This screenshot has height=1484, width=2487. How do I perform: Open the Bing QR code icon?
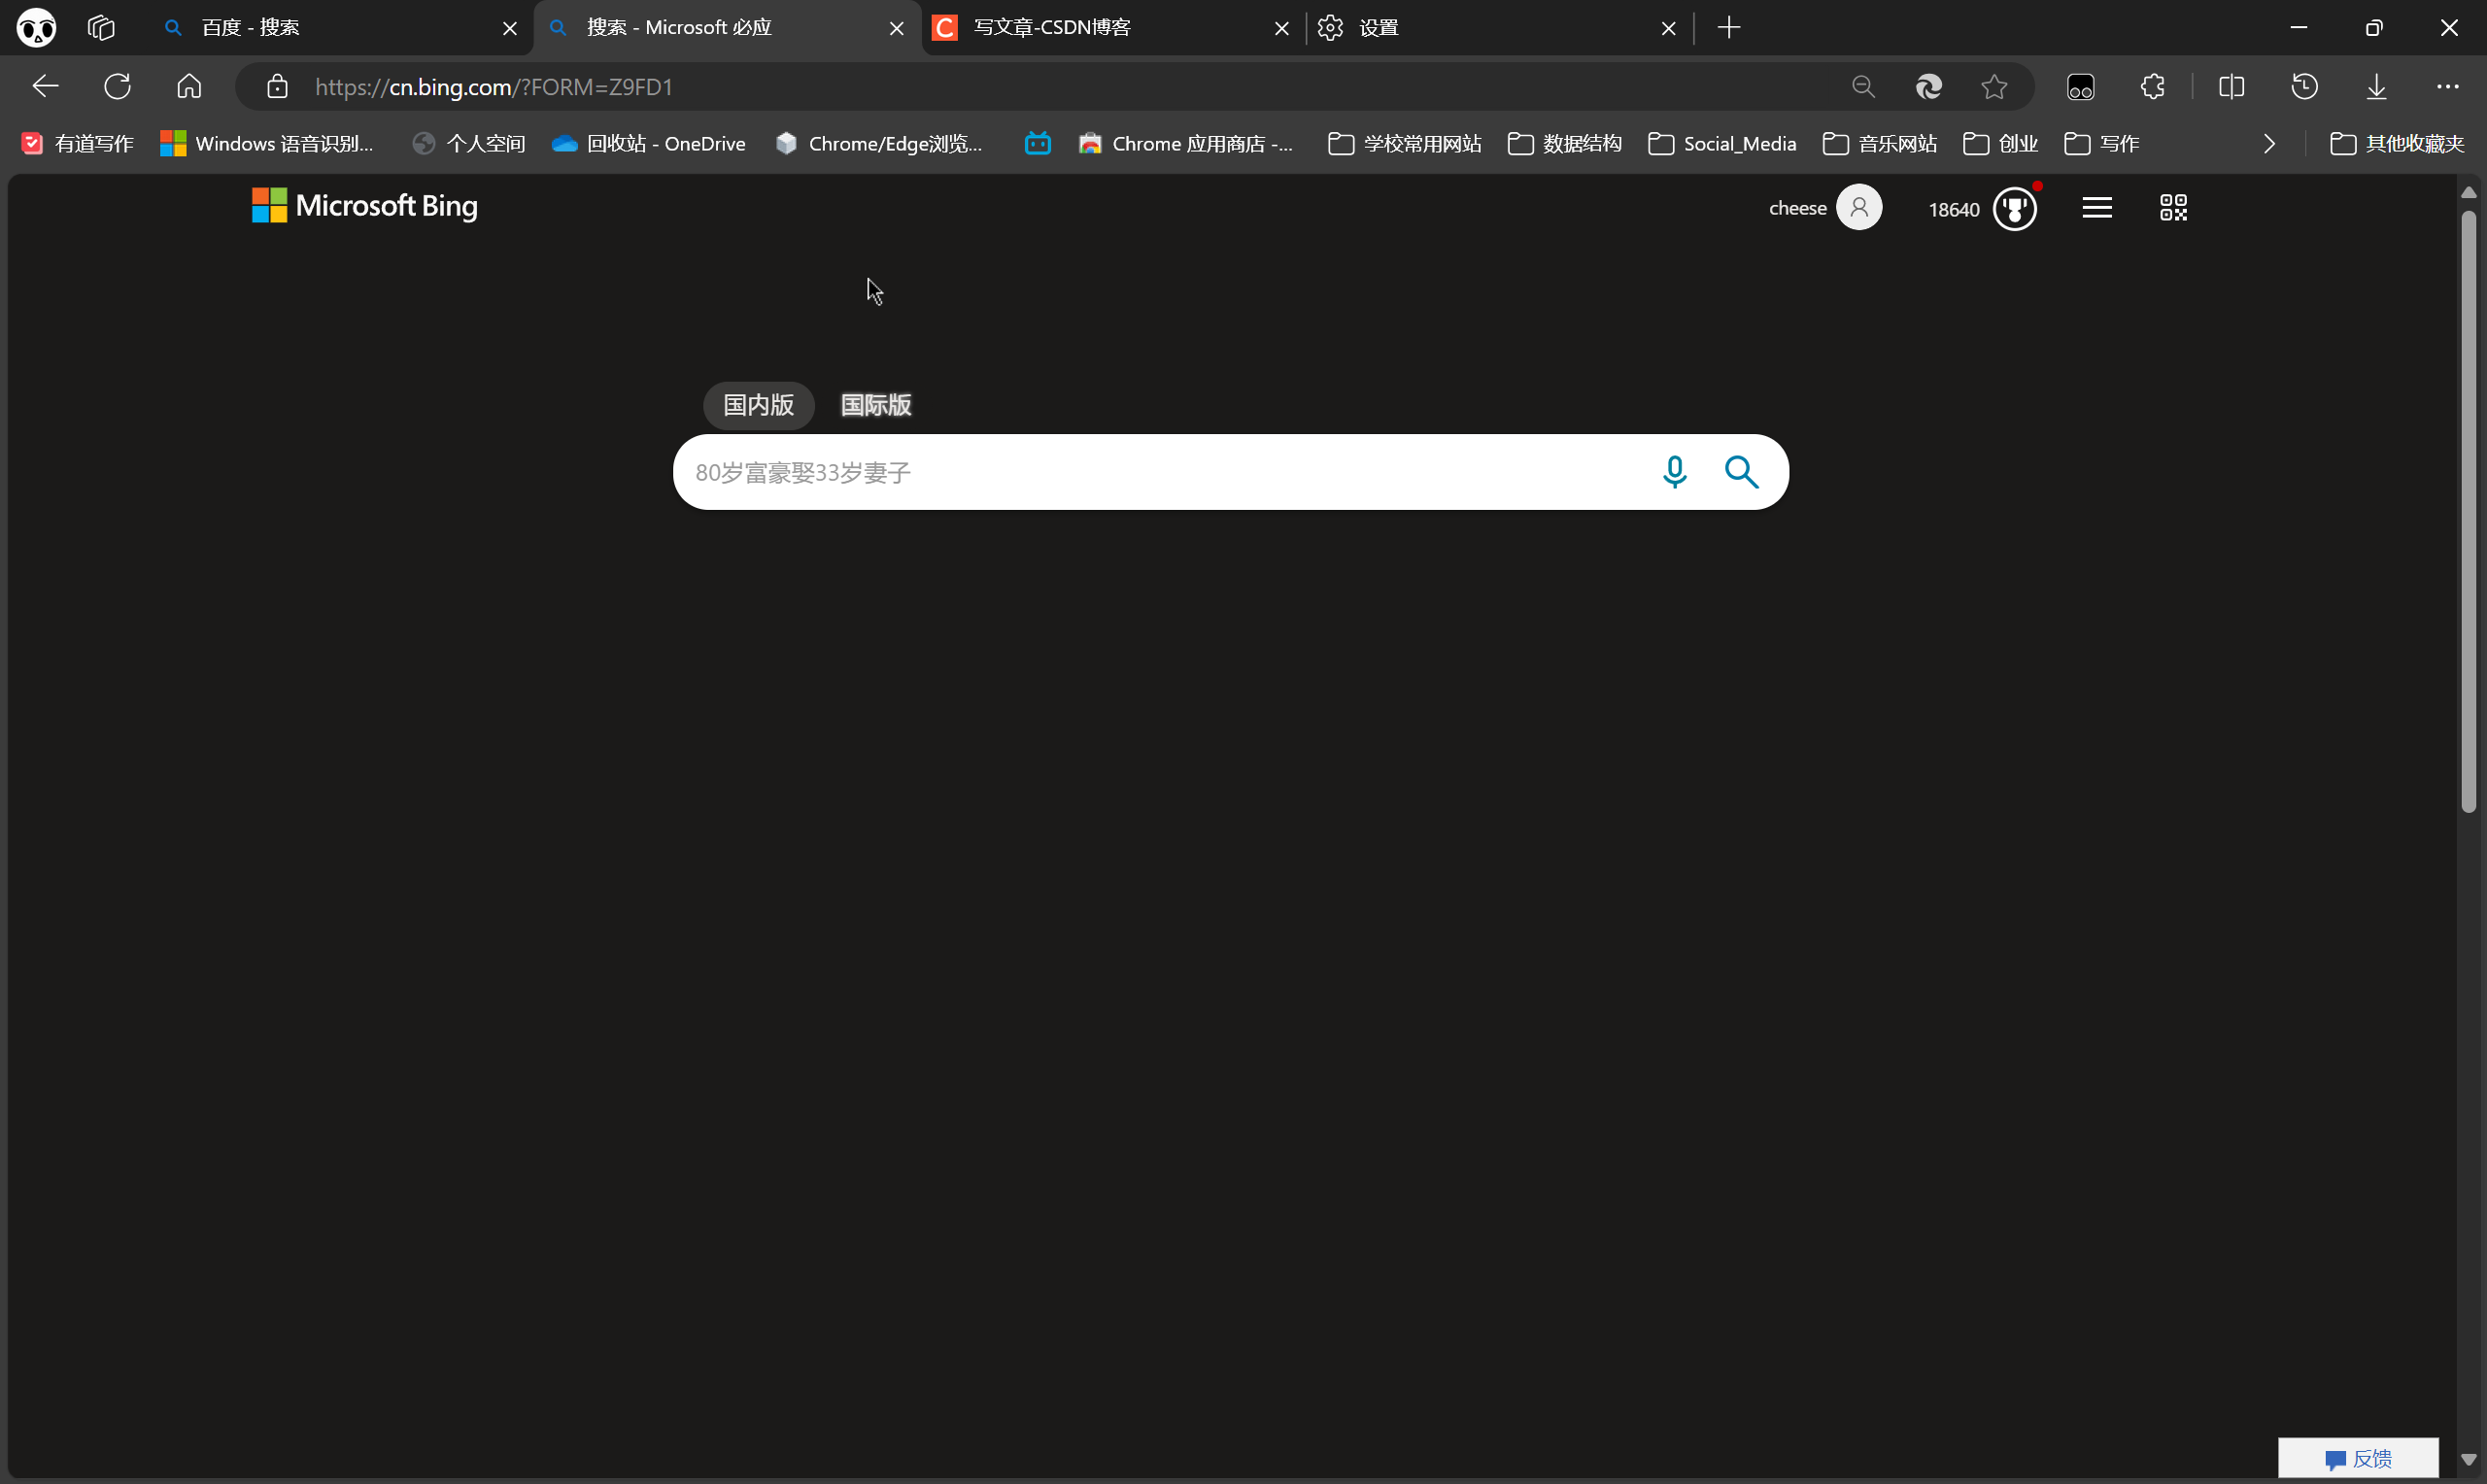2173,208
